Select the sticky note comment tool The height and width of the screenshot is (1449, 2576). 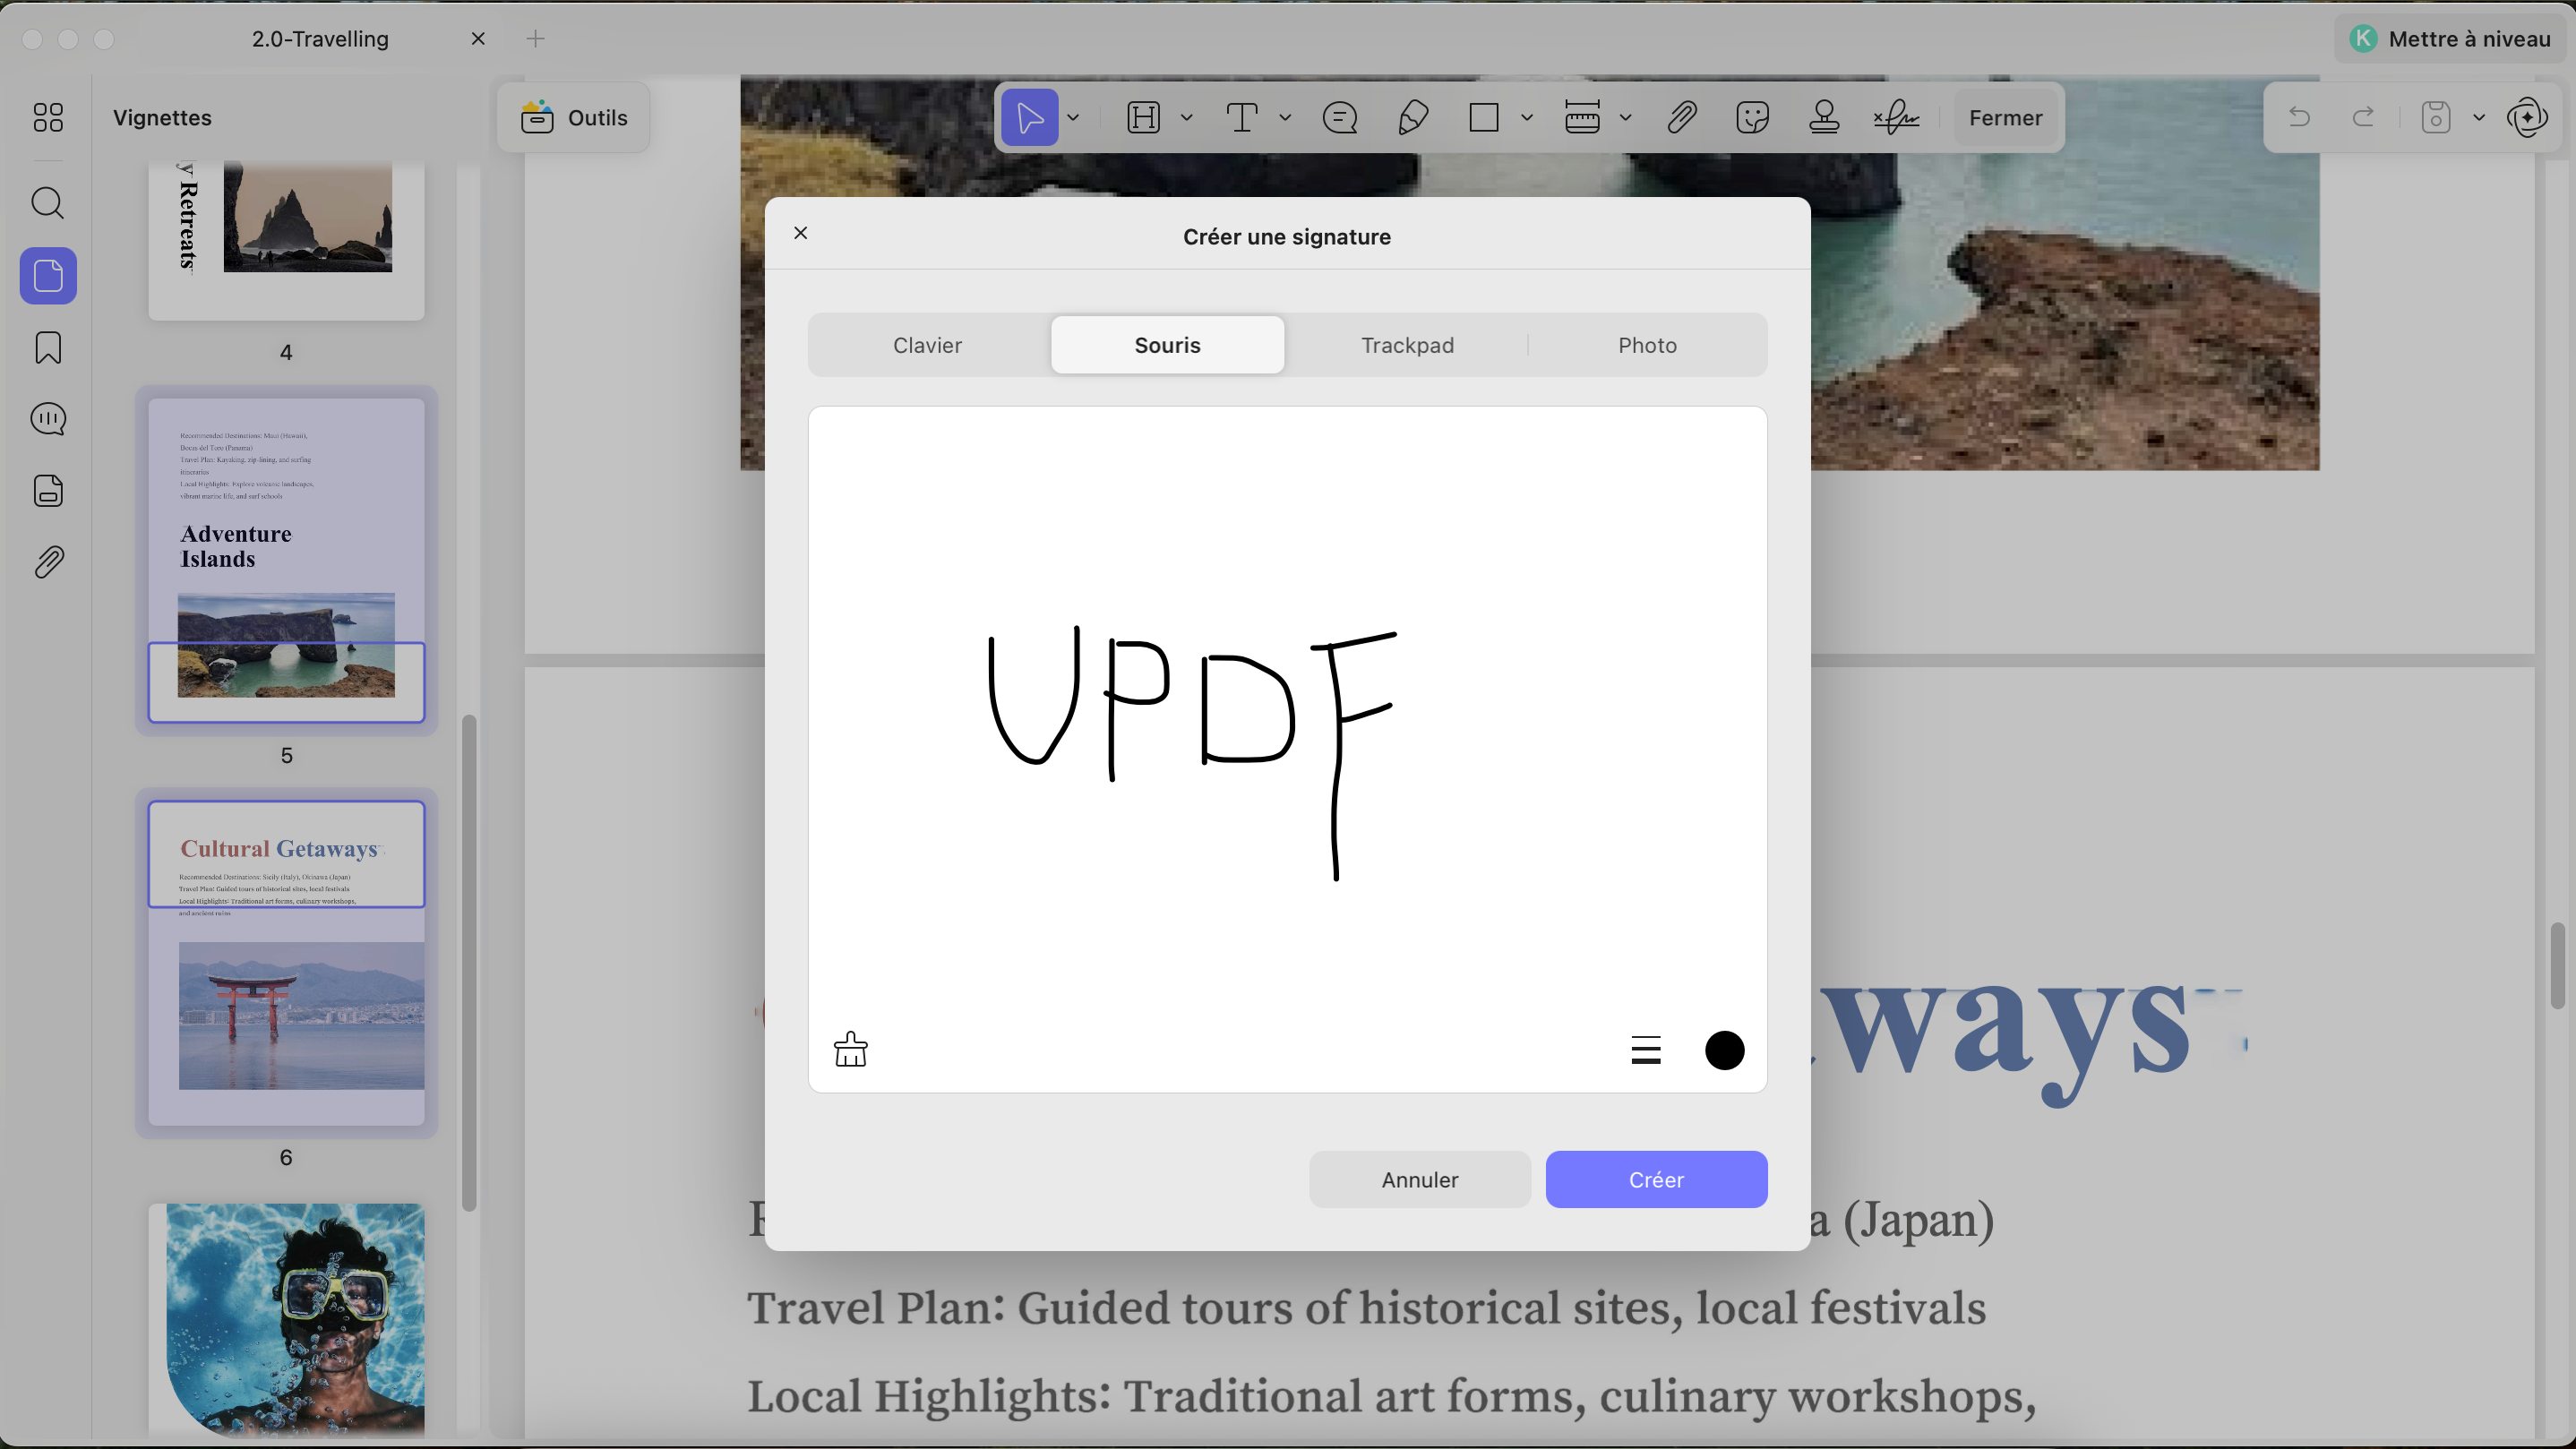pyautogui.click(x=1340, y=117)
